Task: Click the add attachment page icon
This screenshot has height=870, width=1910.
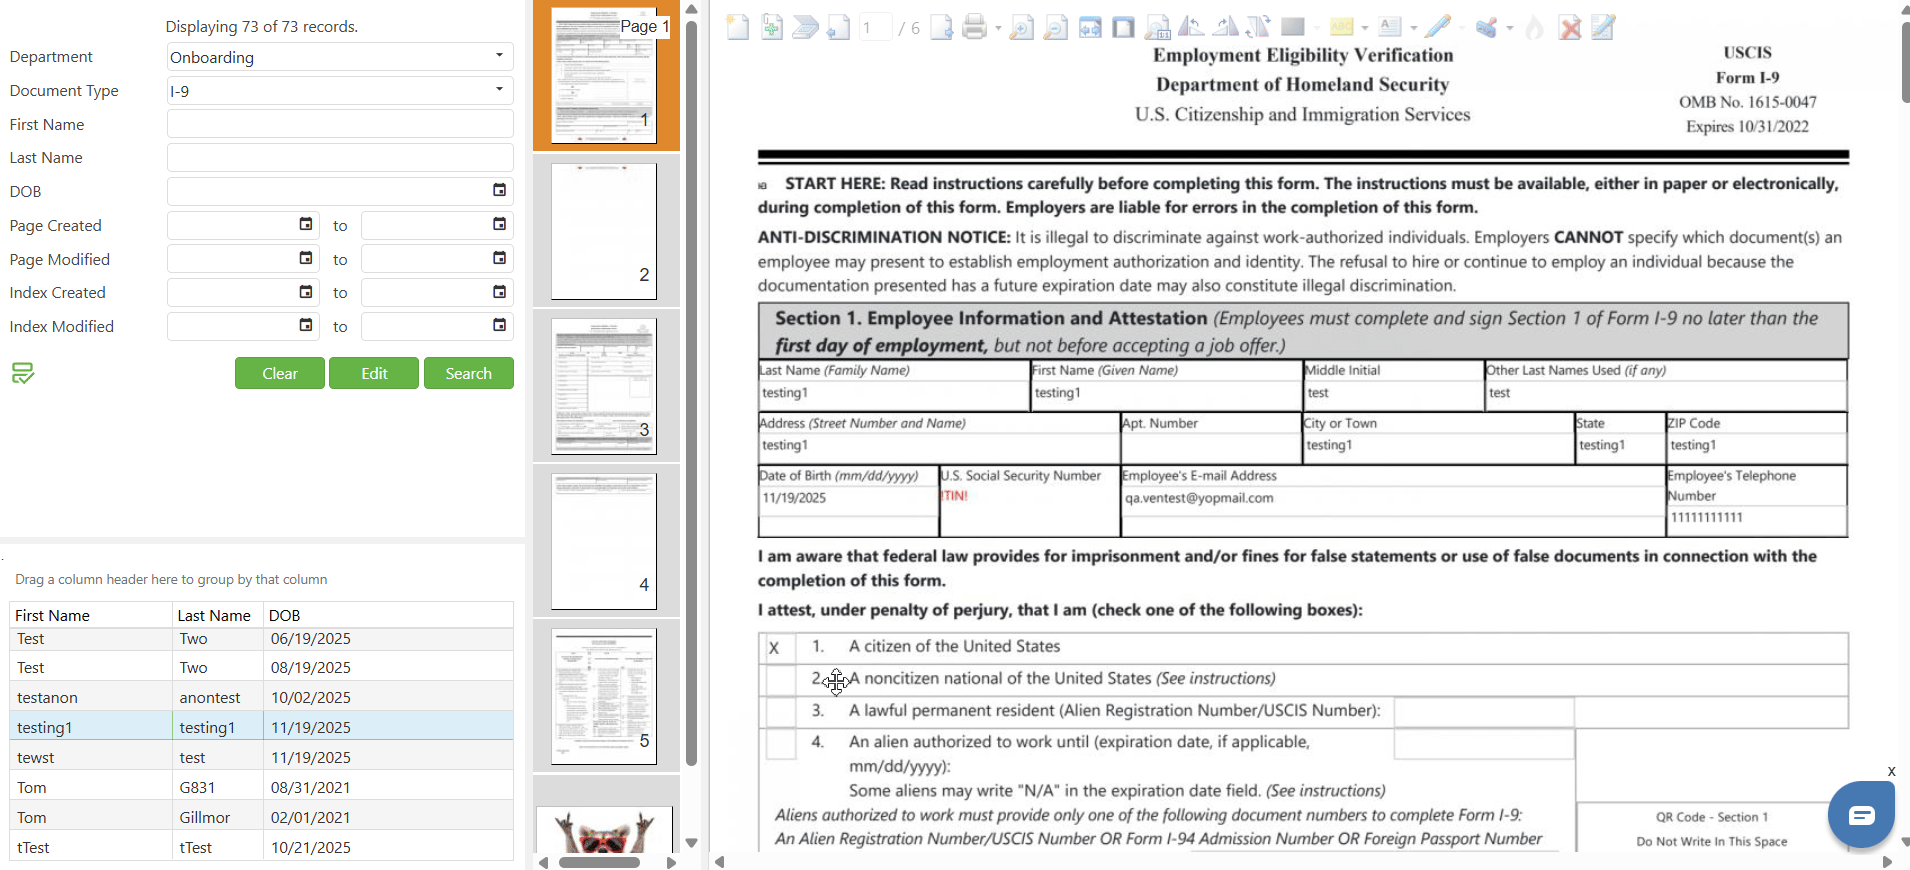Action: tap(771, 27)
